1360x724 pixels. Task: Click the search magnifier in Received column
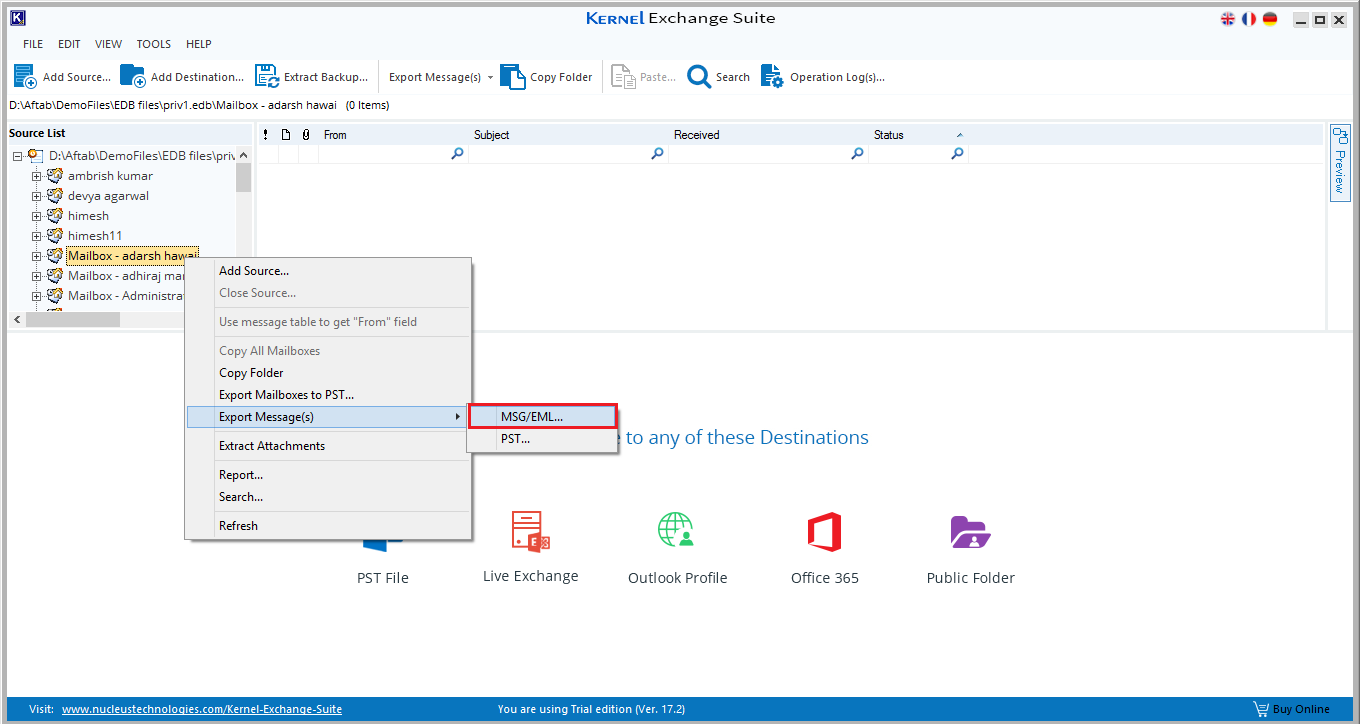(x=857, y=154)
